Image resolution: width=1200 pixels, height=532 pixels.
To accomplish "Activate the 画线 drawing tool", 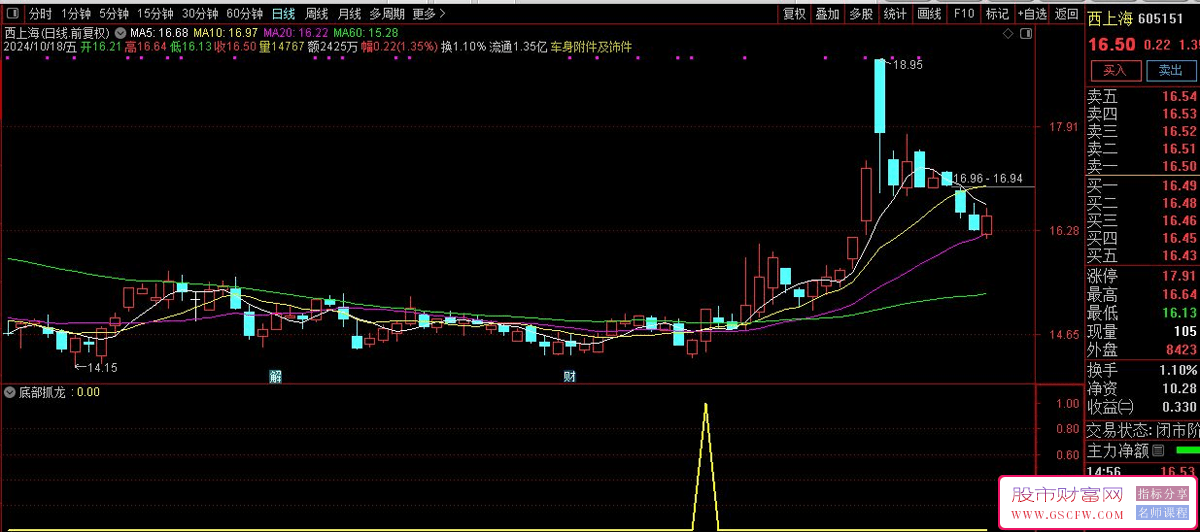I will point(929,14).
